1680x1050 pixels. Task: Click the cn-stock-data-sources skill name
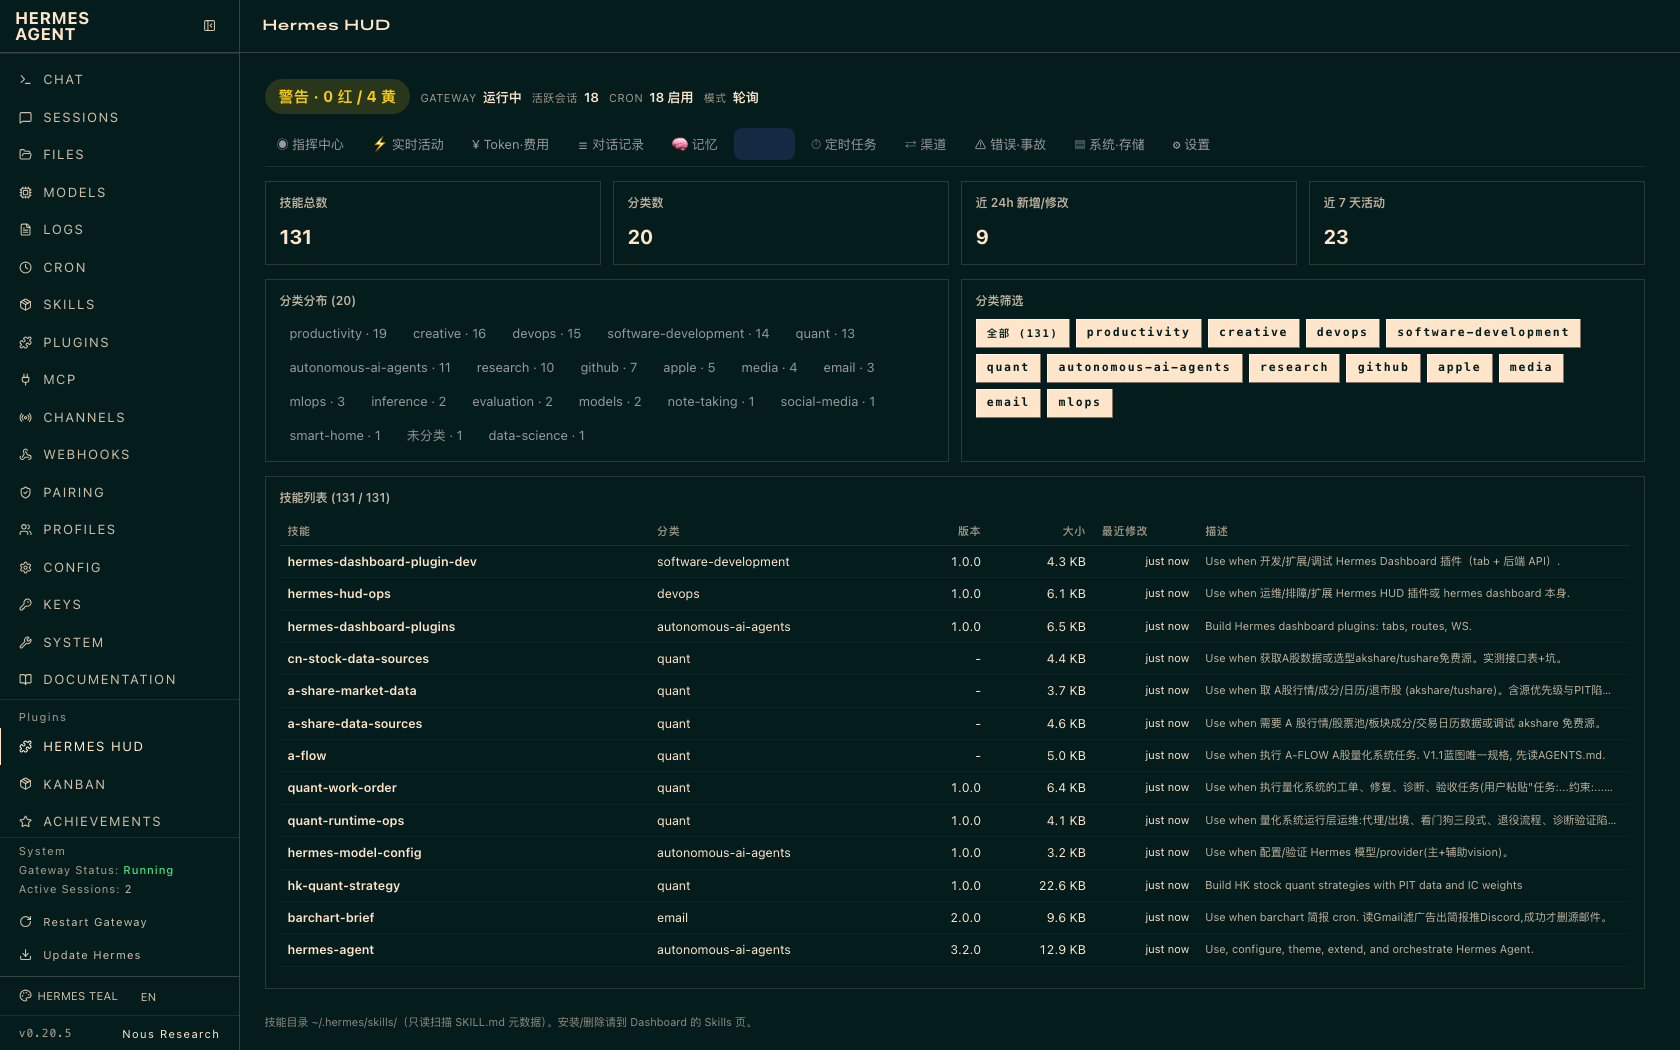[358, 659]
